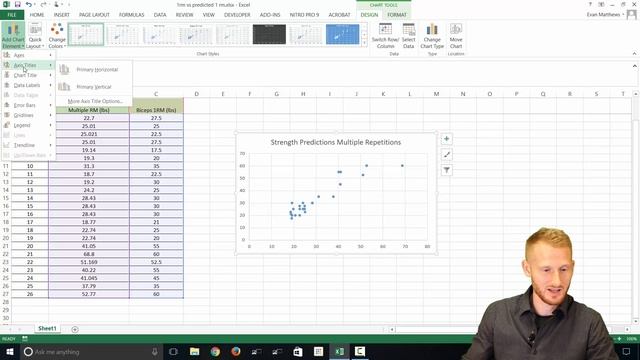This screenshot has height=360, width=640.
Task: Select the first chart style thumbnail
Action: pos(86,34)
